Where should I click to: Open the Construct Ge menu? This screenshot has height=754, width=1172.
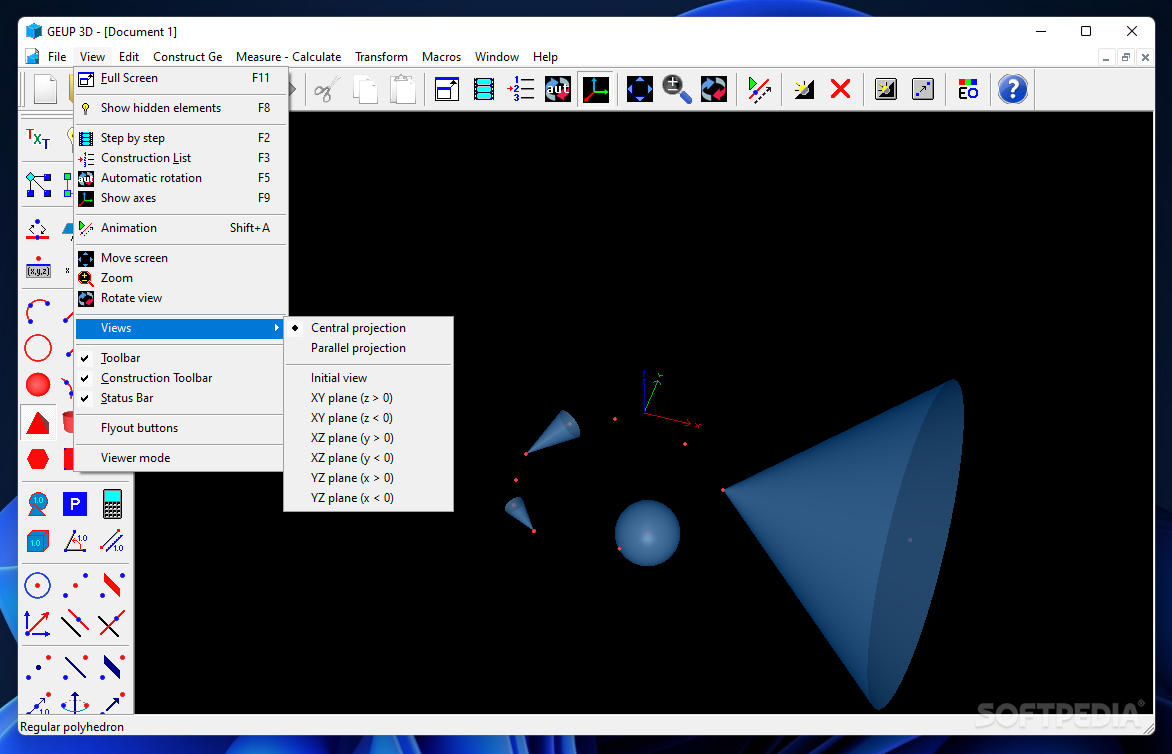(x=188, y=57)
